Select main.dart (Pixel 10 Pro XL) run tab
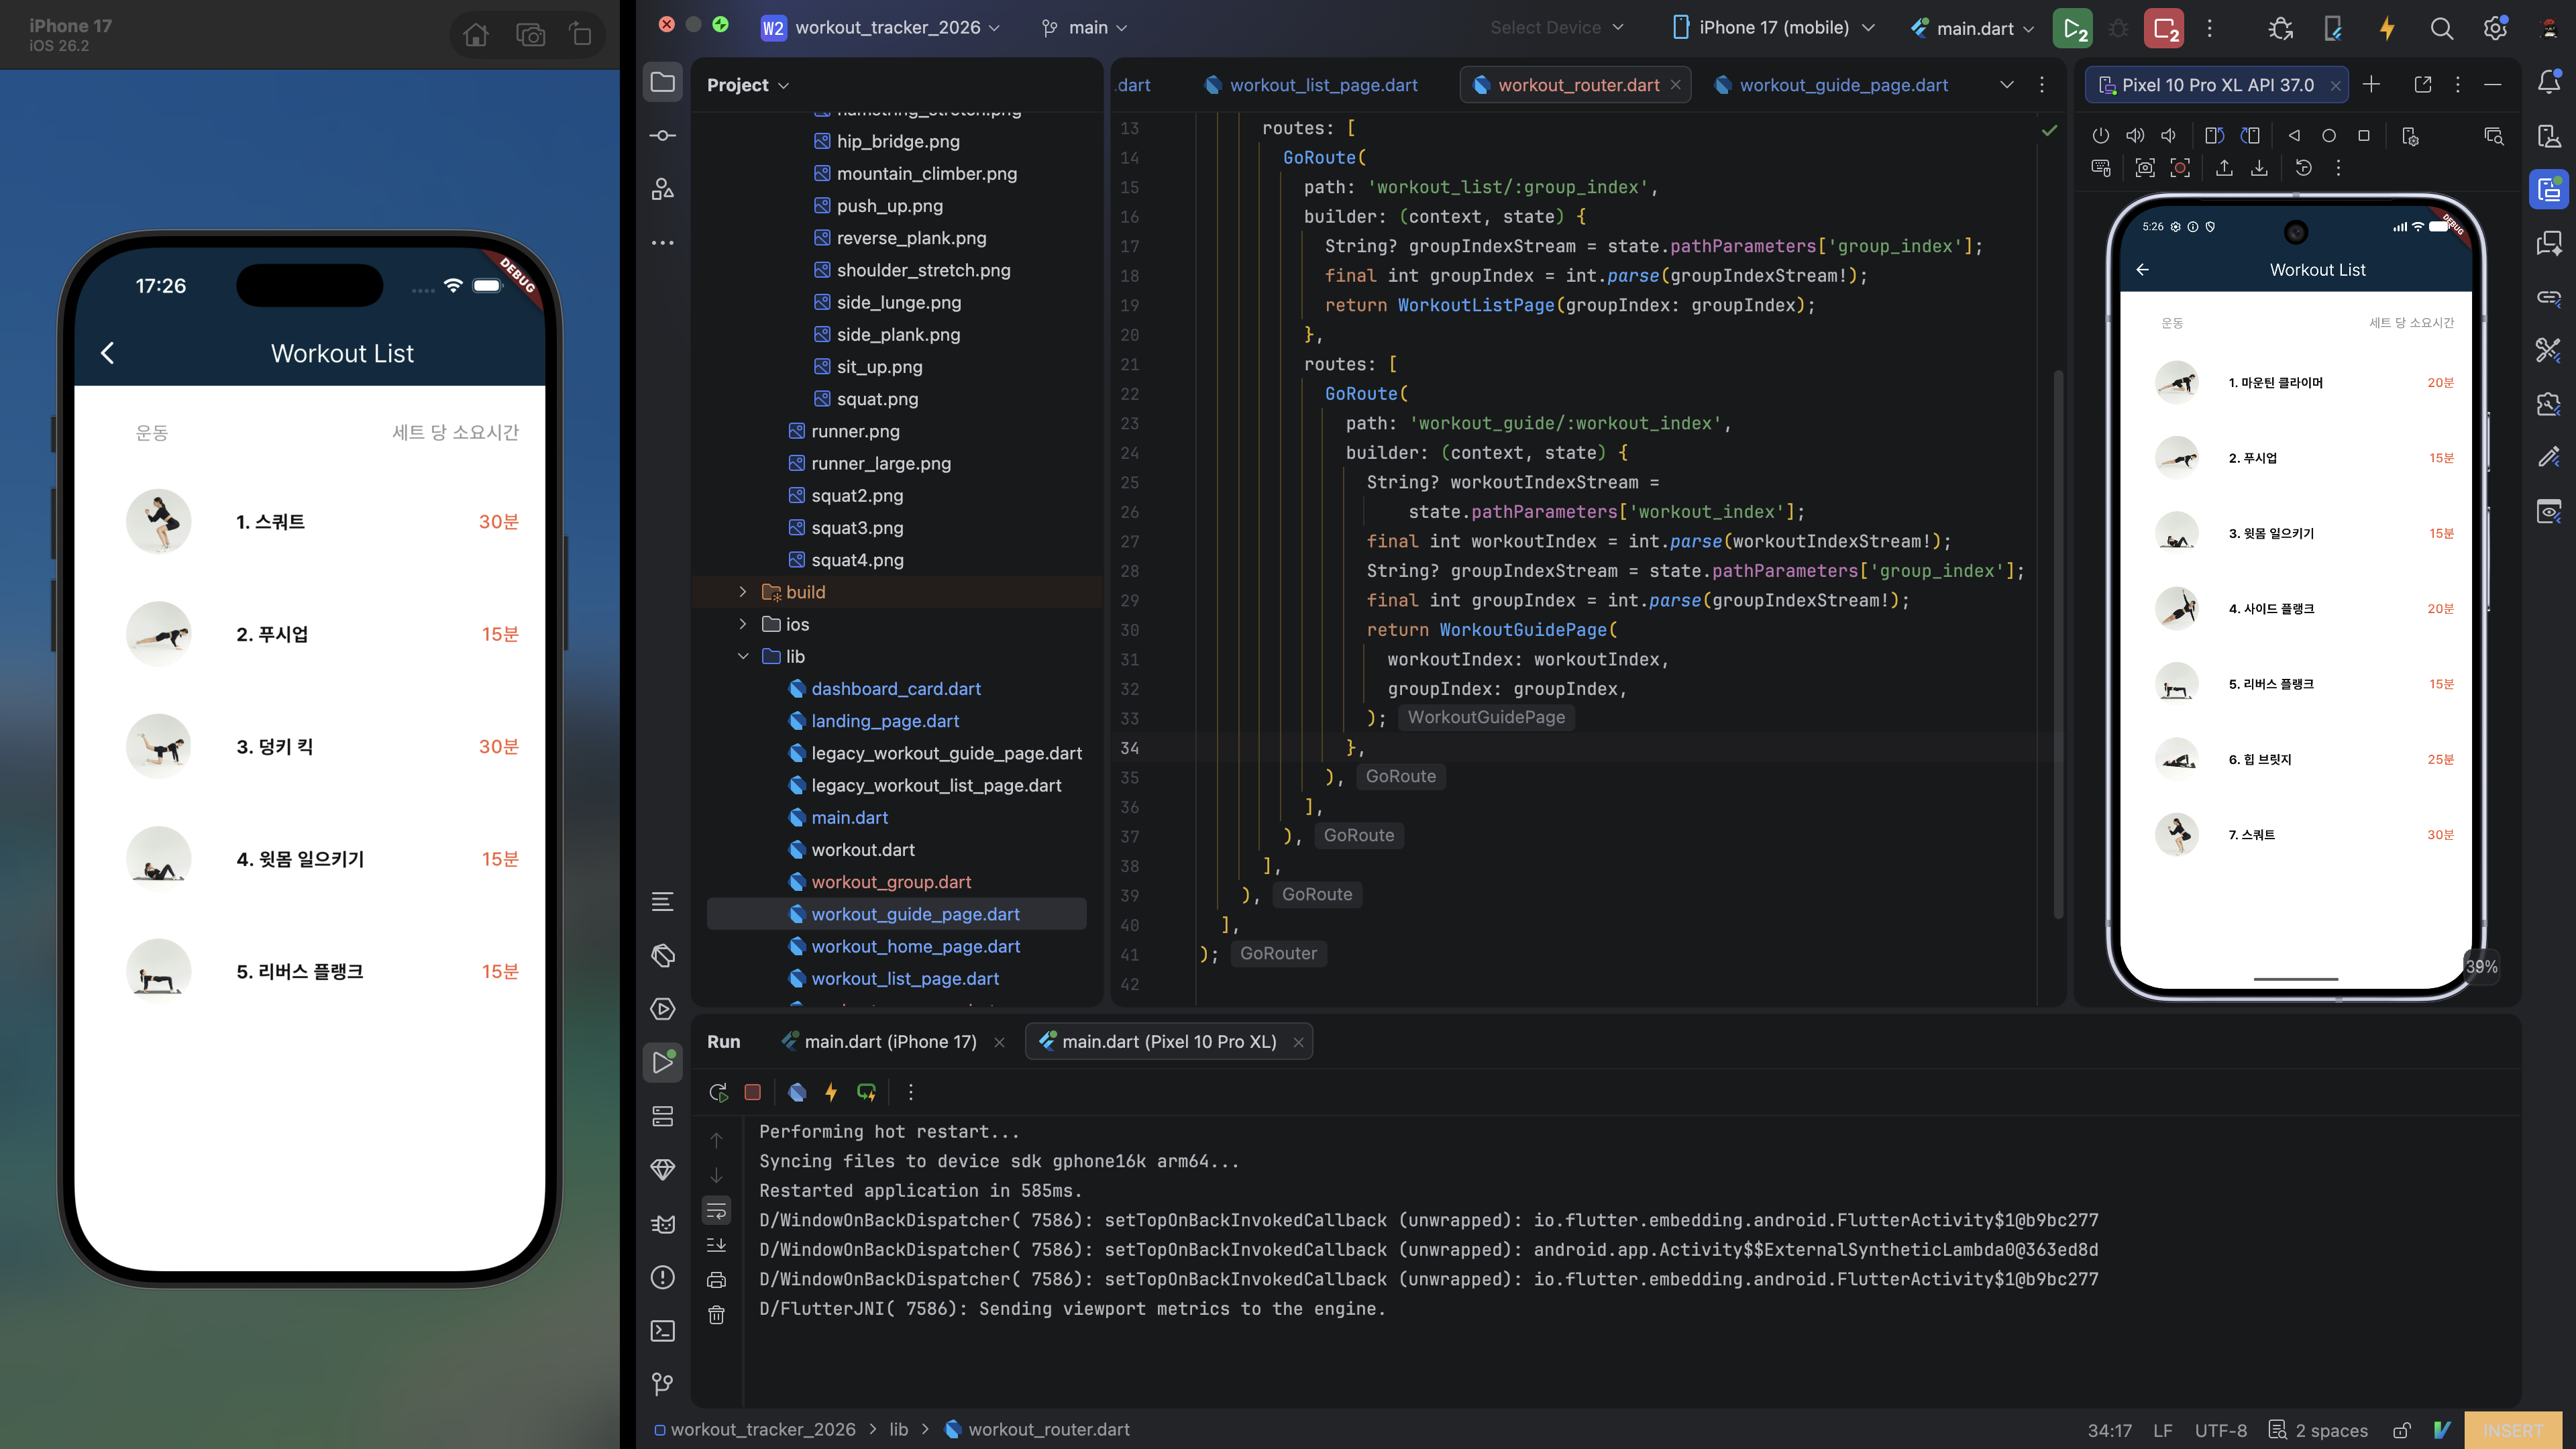This screenshot has width=2576, height=1449. click(1169, 1042)
